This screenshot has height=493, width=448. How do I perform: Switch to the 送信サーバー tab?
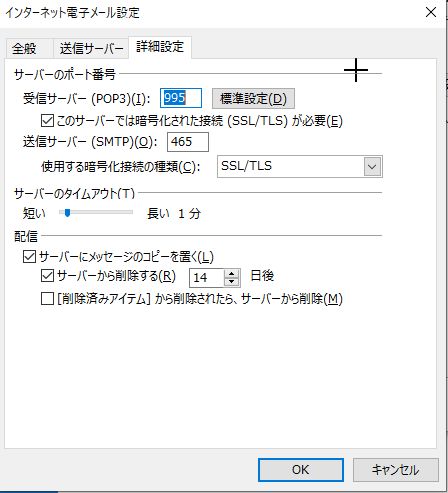pyautogui.click(x=91, y=49)
